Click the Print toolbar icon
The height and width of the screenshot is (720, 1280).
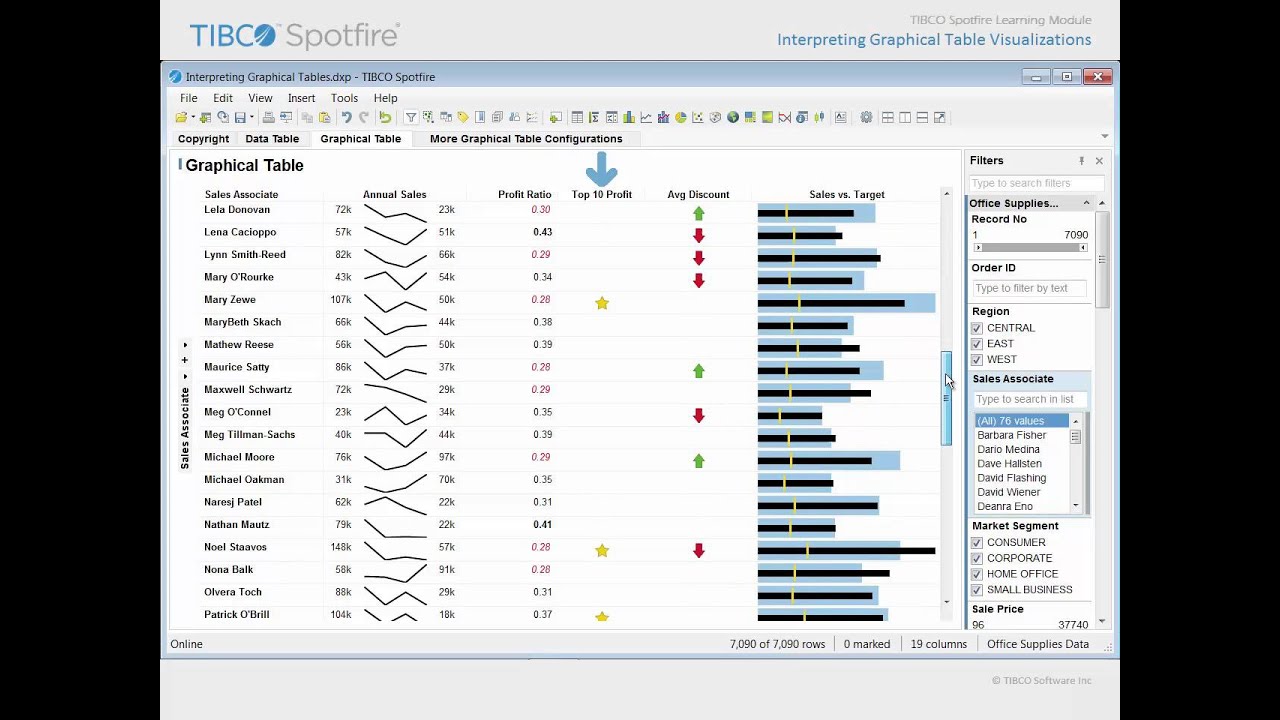[268, 117]
